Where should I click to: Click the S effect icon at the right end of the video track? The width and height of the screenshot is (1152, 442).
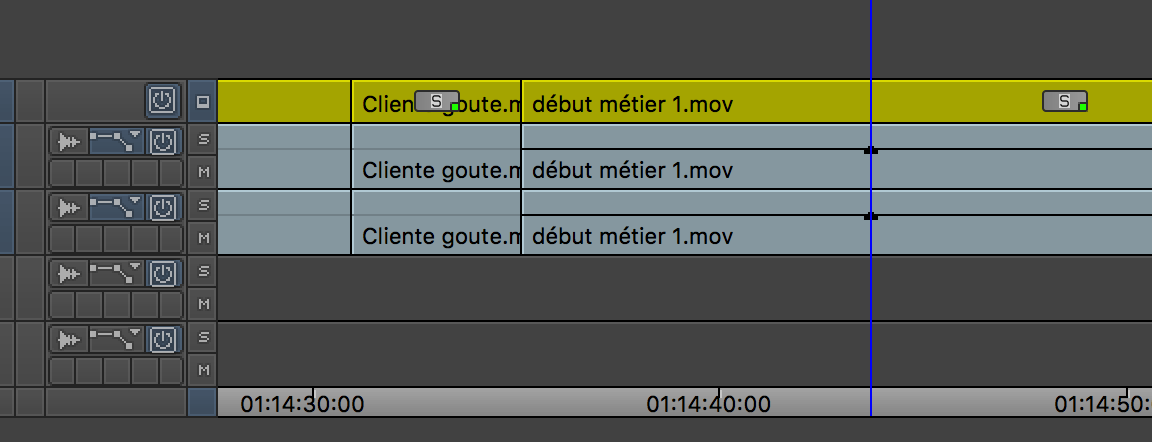pos(1065,100)
